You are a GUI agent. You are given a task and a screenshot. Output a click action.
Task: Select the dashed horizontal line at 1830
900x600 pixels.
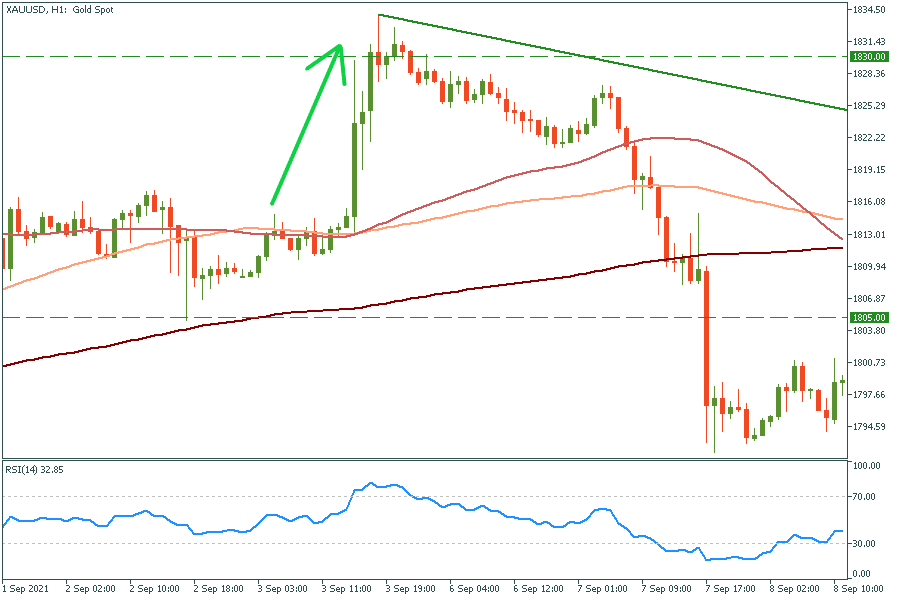click(x=150, y=57)
